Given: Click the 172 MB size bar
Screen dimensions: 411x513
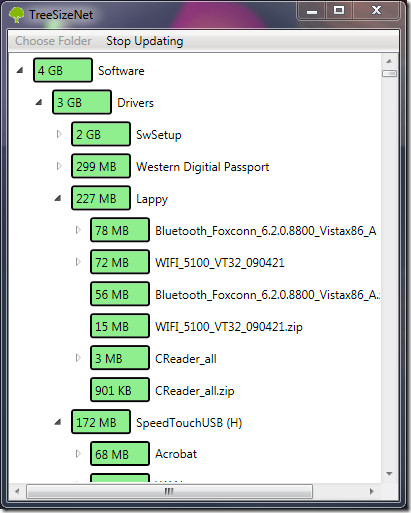Looking at the screenshot, I should pos(101,422).
